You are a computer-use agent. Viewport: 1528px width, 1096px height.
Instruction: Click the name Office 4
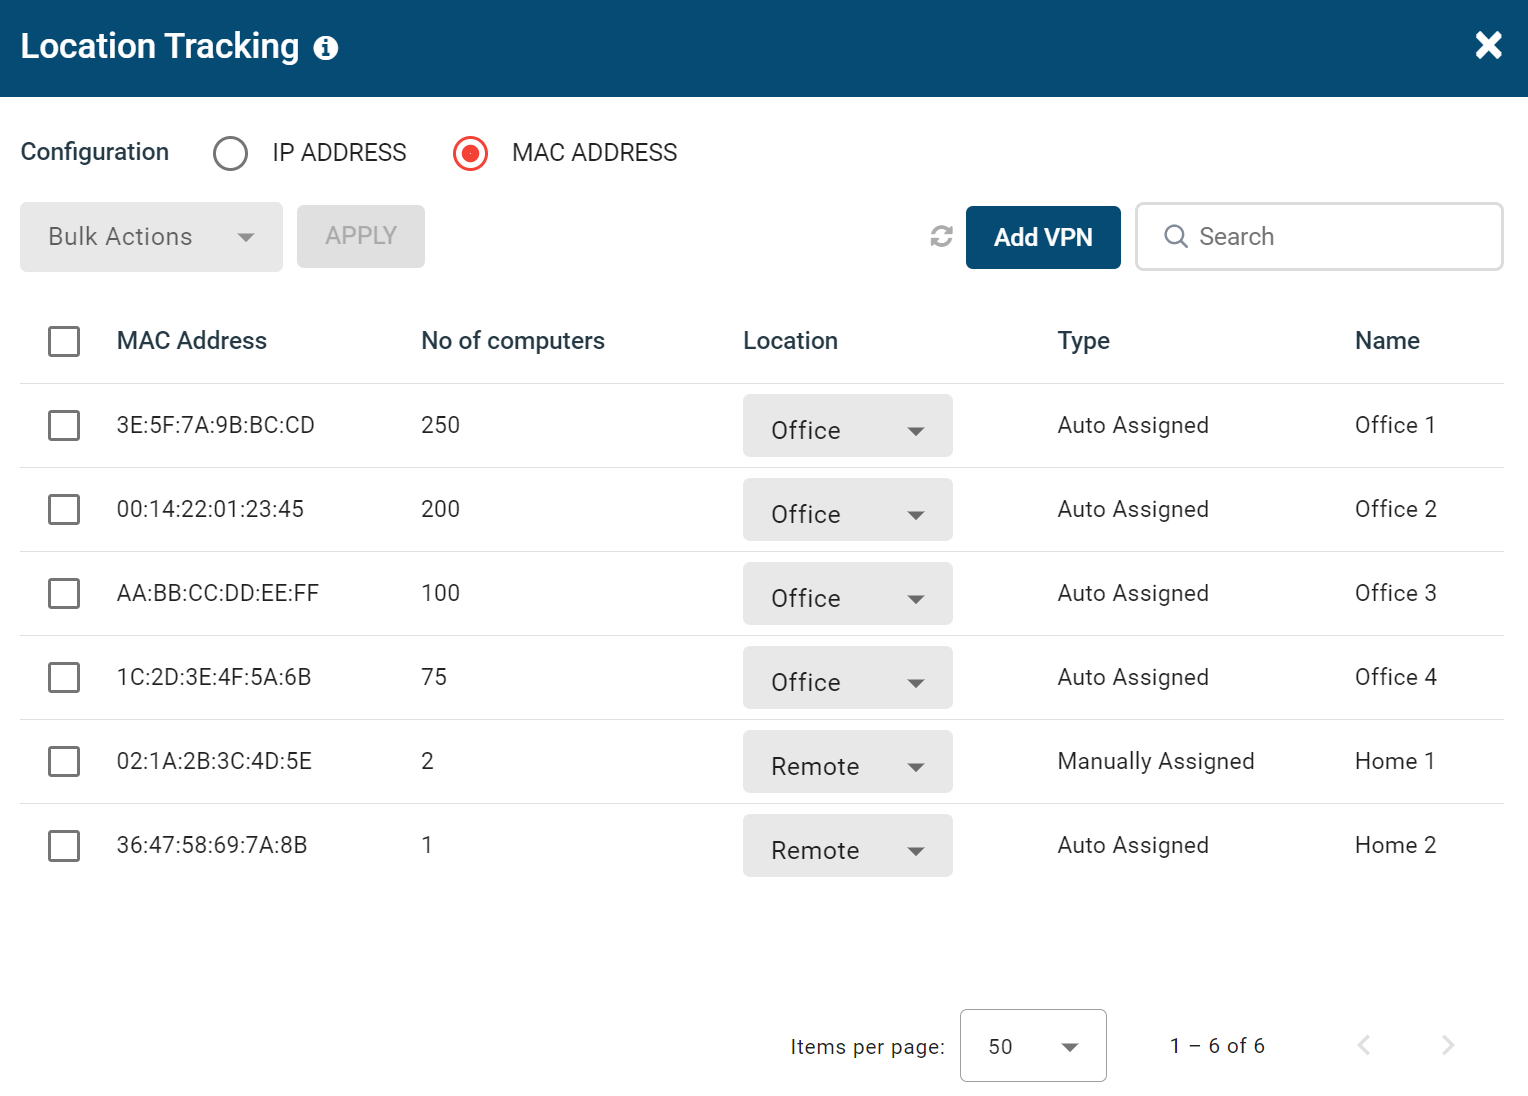tap(1396, 677)
